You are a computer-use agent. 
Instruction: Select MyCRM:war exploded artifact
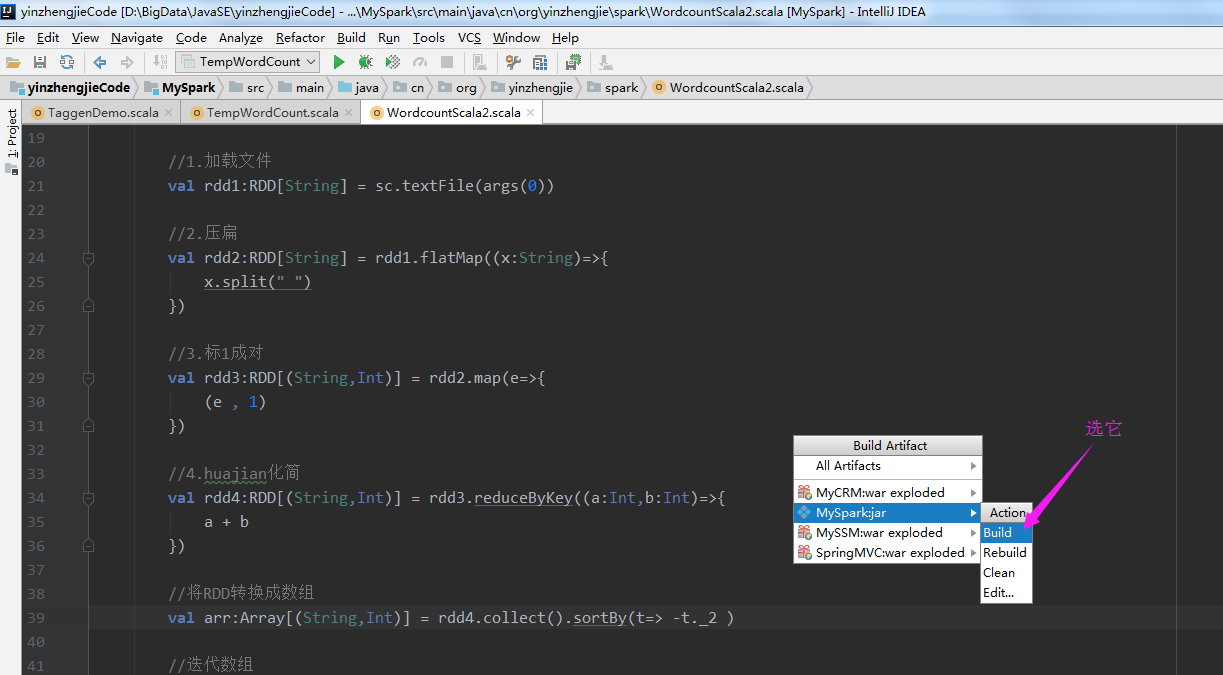pos(887,493)
